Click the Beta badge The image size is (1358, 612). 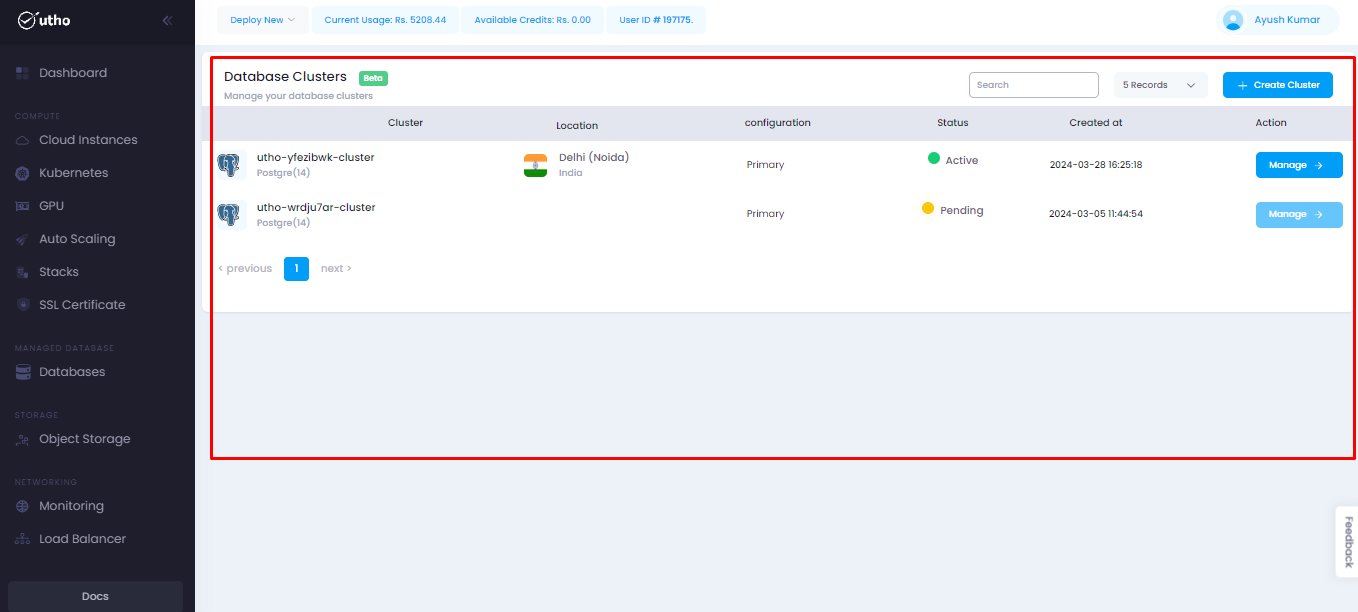[x=373, y=78]
